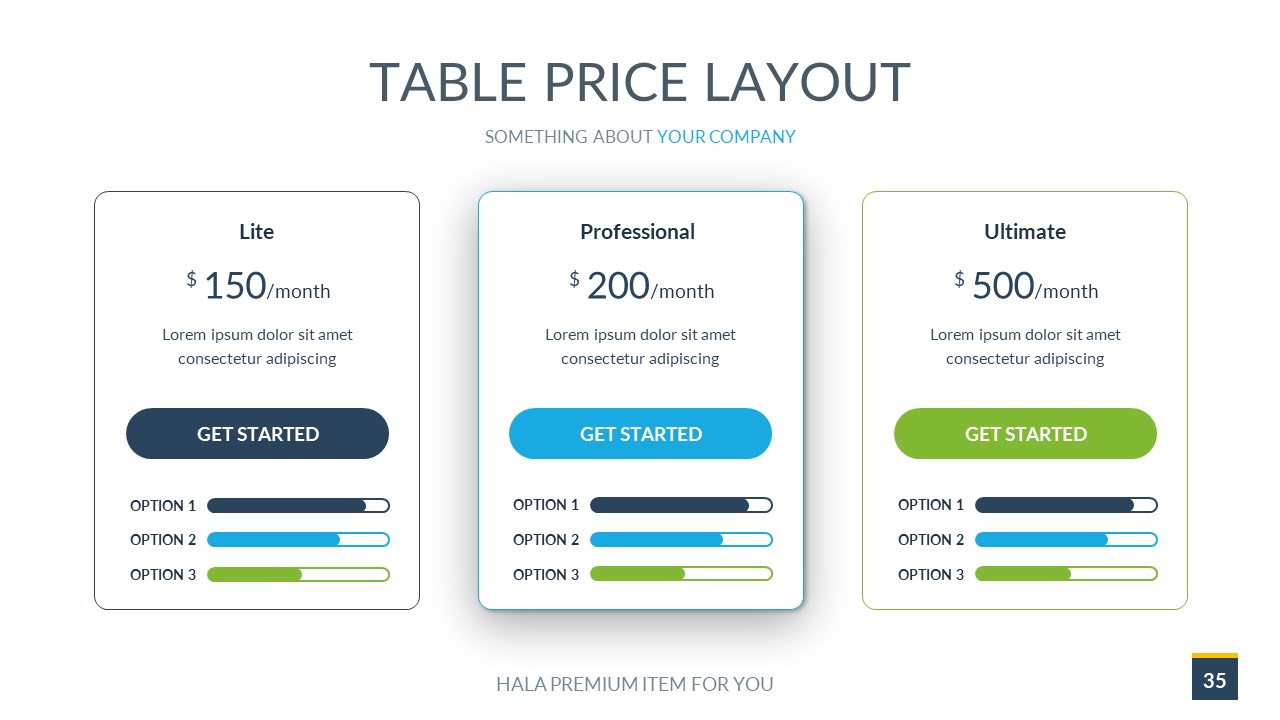Click the Lite plan OPTION 1 progress bar
This screenshot has width=1280, height=720.
click(x=298, y=506)
